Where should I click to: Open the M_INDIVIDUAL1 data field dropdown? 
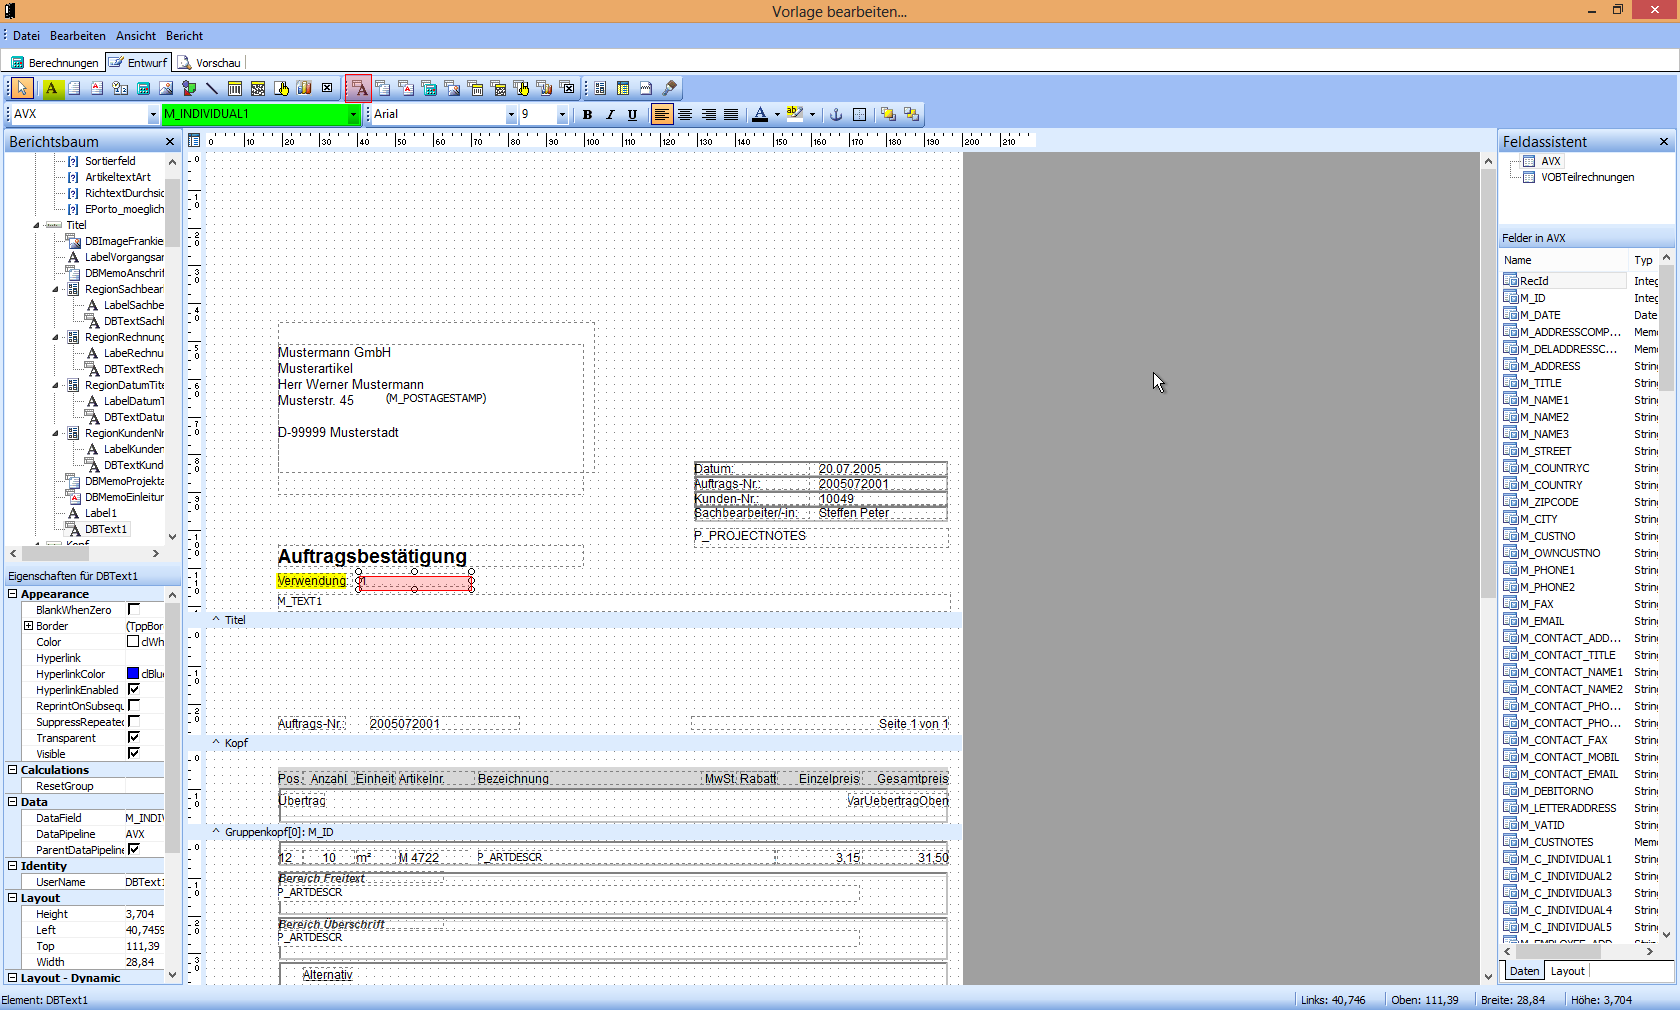(x=353, y=115)
